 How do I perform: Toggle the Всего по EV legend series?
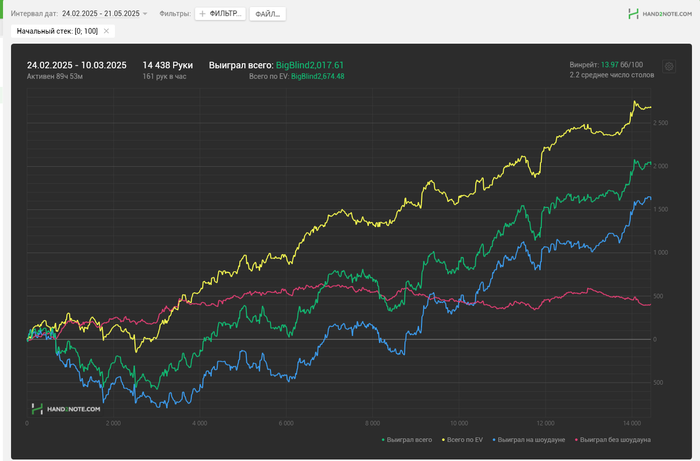click(x=462, y=440)
